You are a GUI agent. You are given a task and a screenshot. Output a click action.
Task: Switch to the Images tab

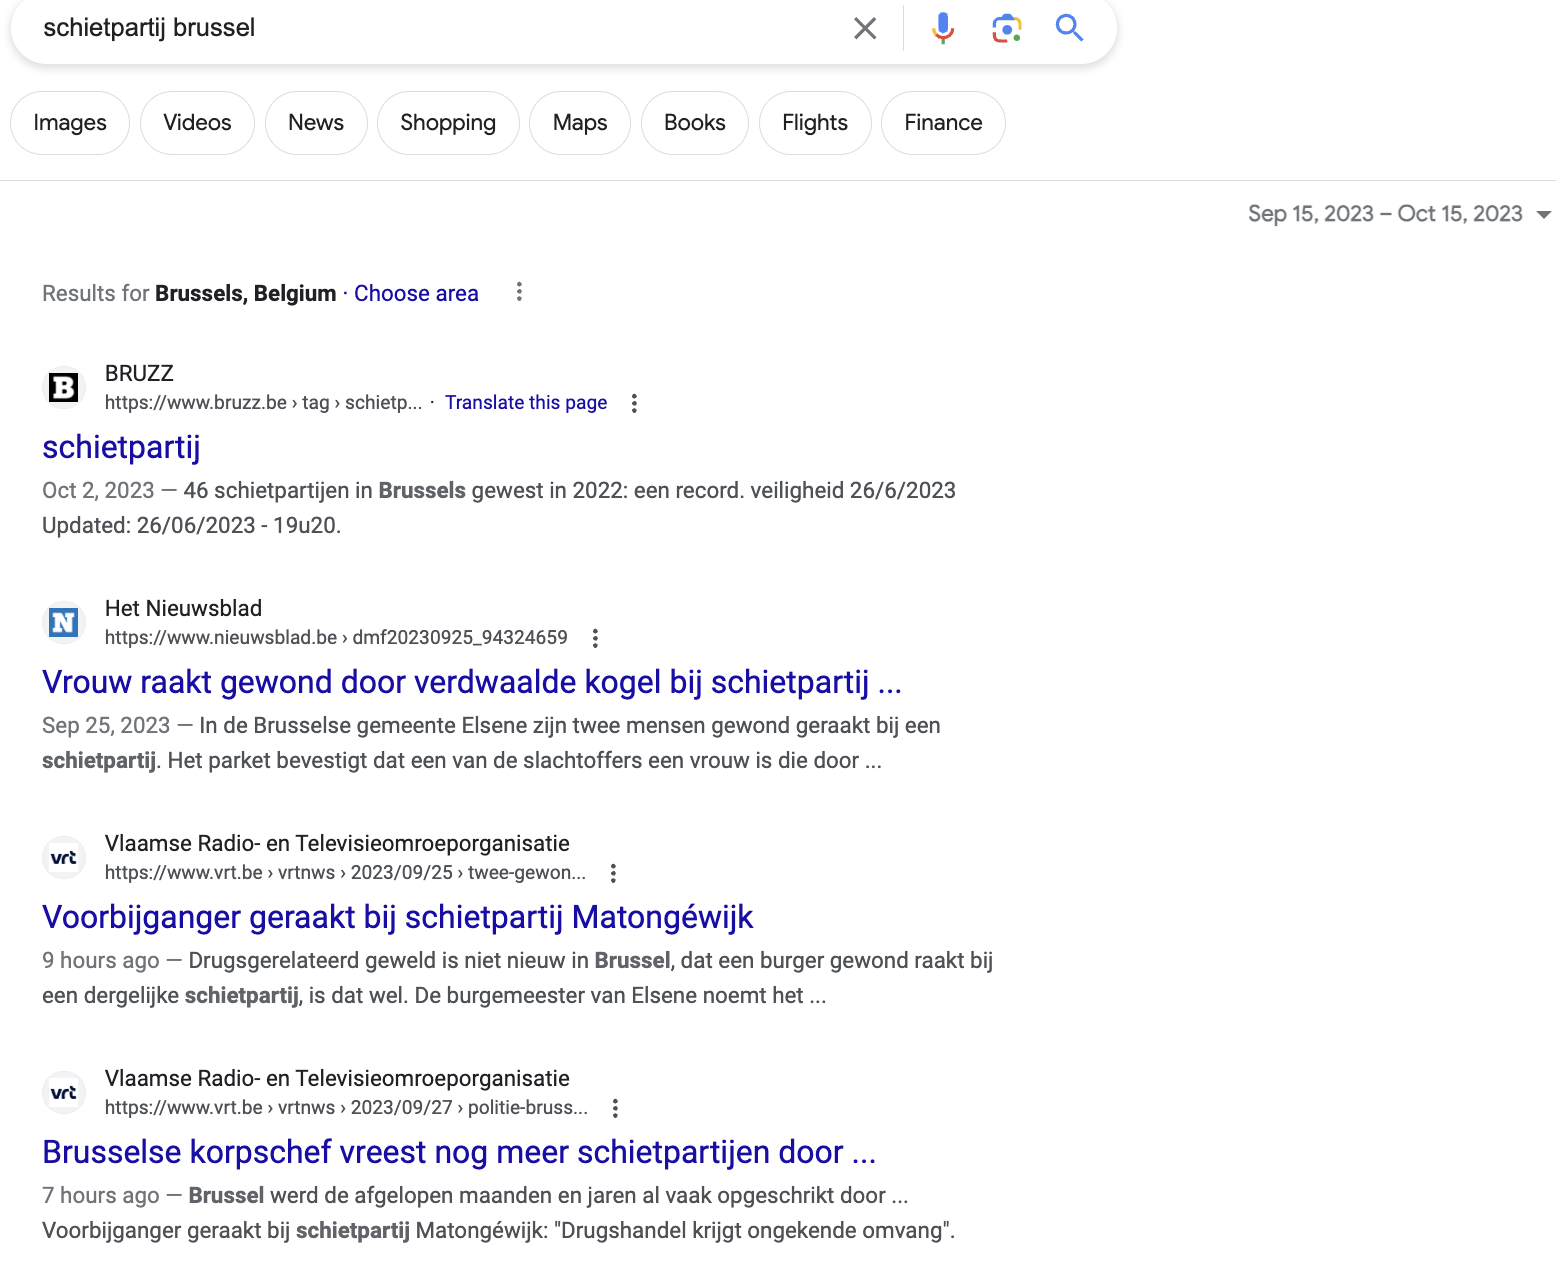coord(70,123)
